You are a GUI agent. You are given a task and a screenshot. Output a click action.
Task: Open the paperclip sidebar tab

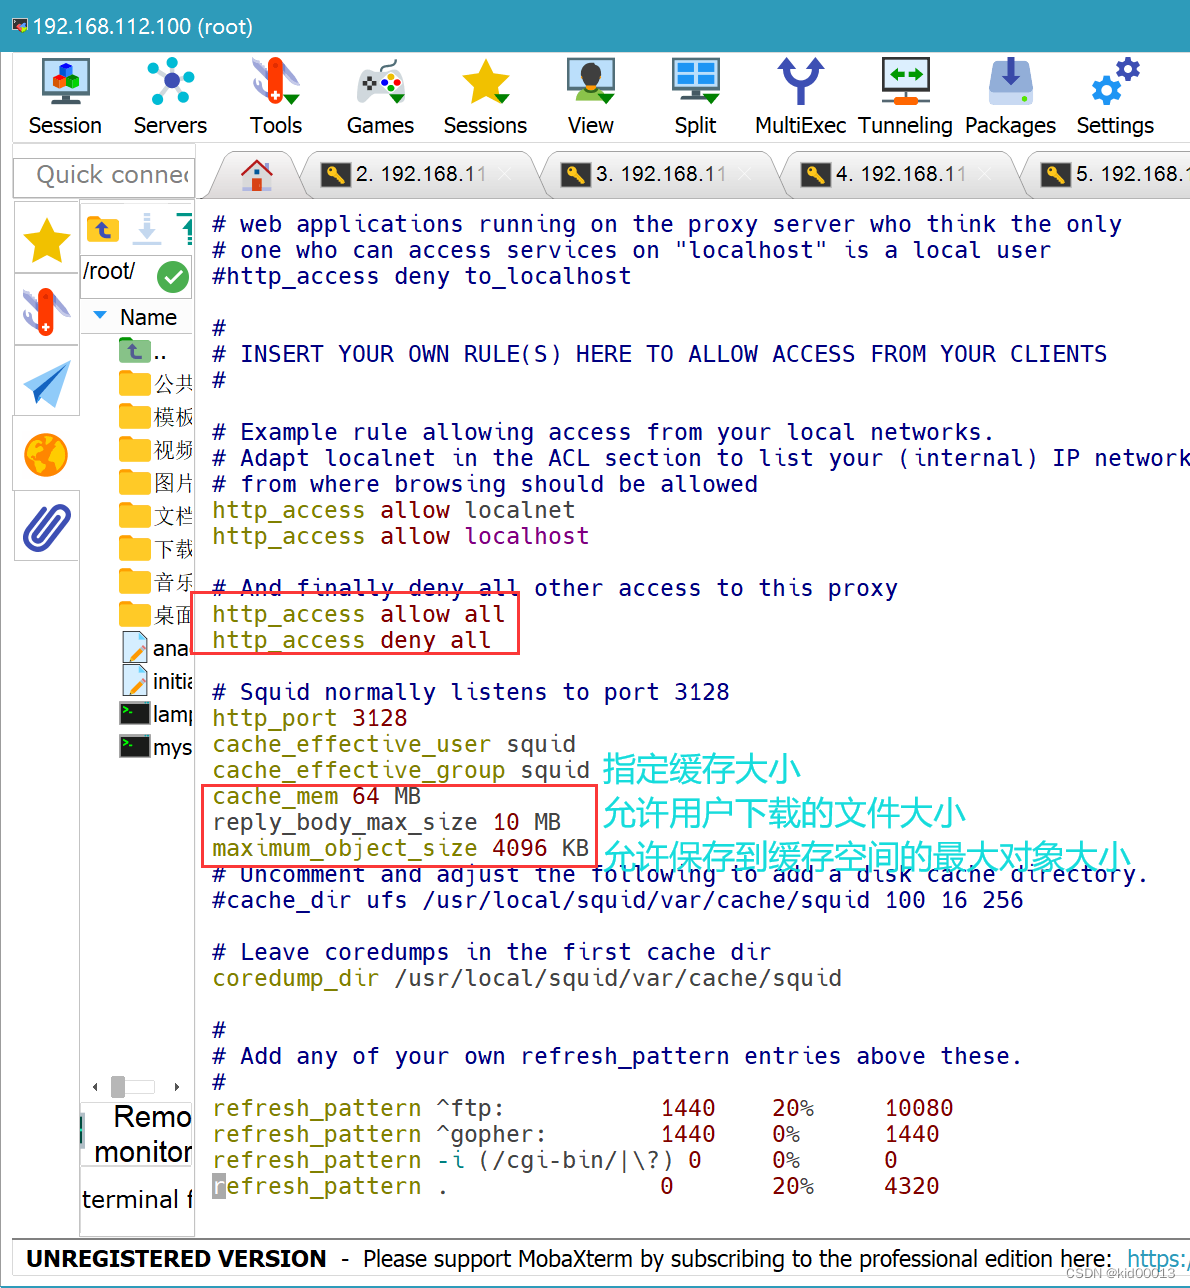pyautogui.click(x=46, y=526)
